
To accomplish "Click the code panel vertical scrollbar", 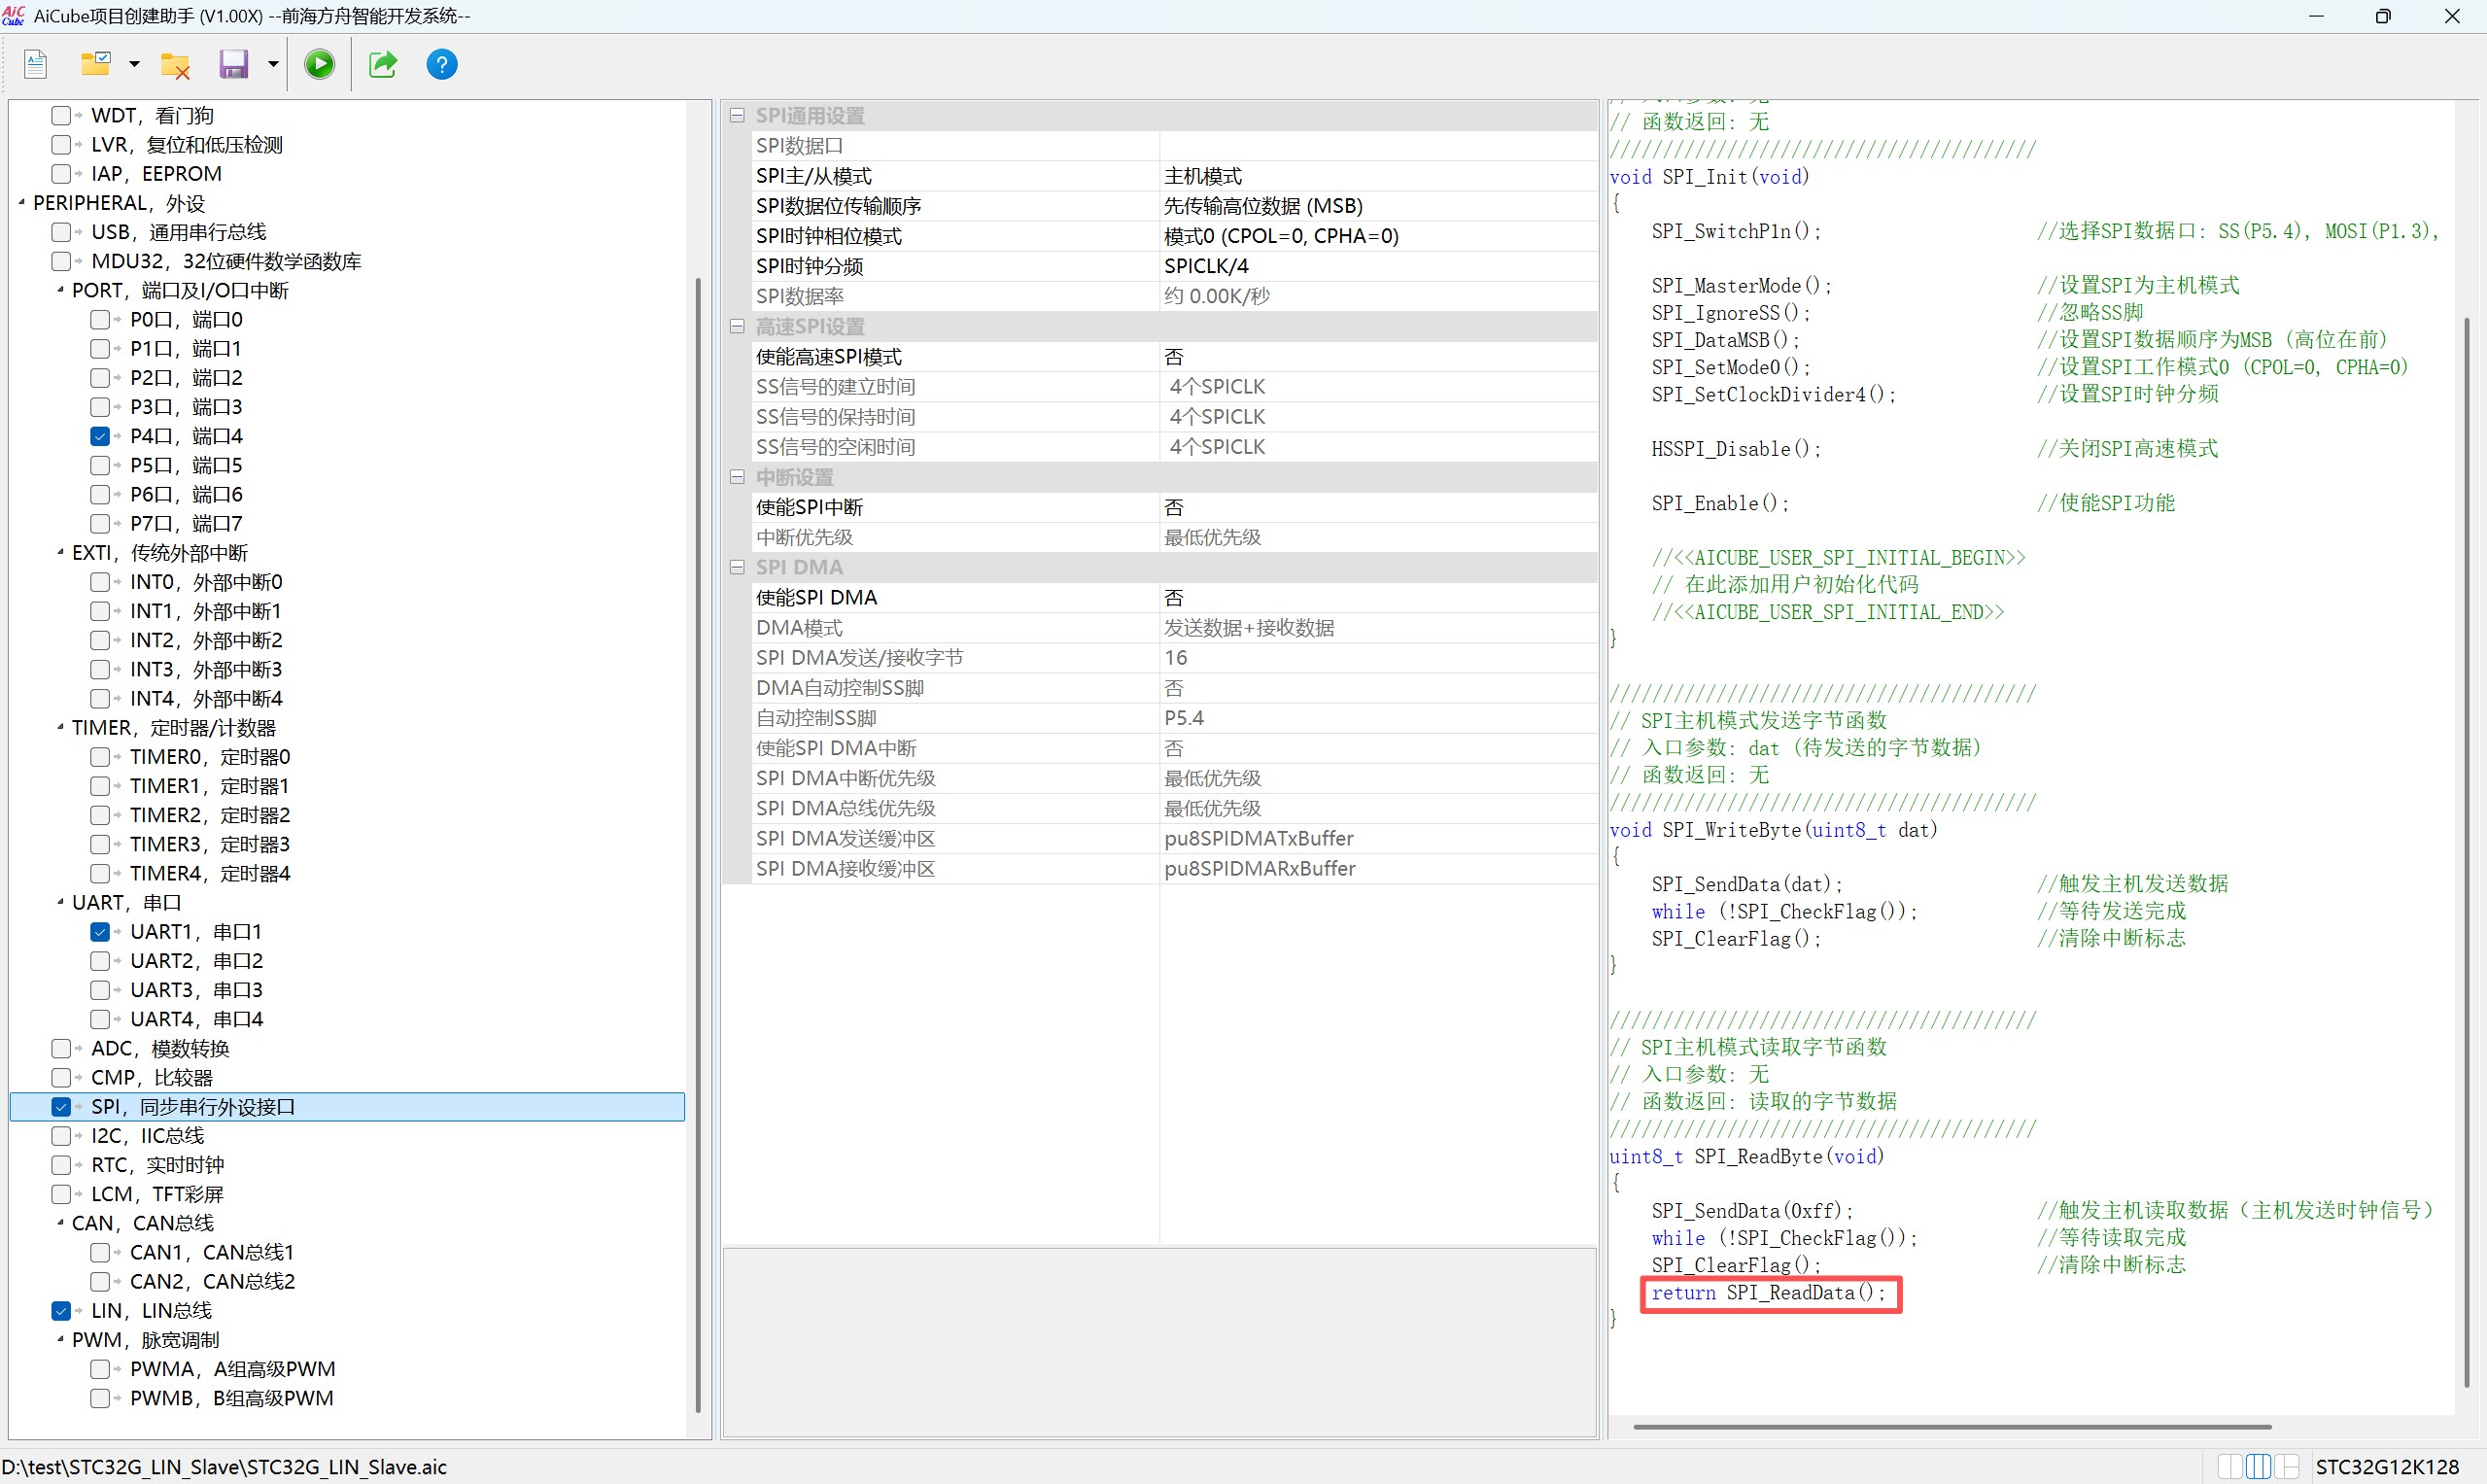I will [x=2467, y=850].
